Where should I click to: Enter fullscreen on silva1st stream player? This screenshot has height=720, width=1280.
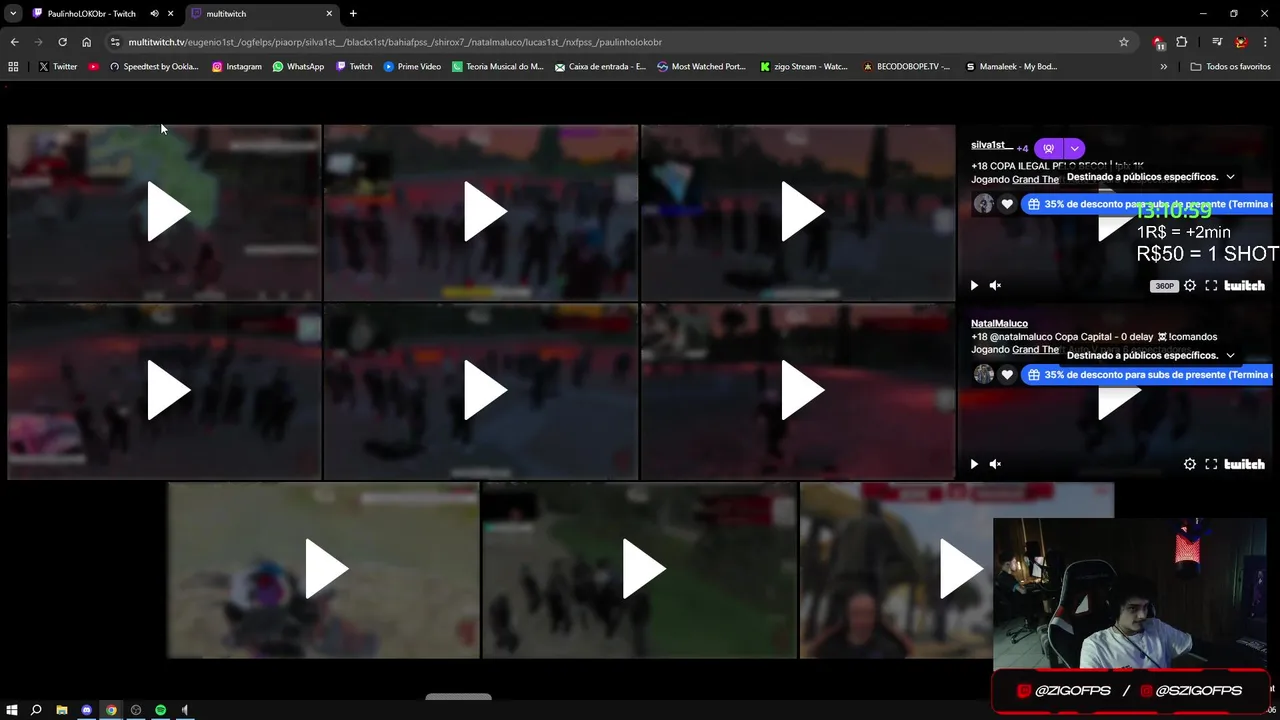click(1211, 285)
